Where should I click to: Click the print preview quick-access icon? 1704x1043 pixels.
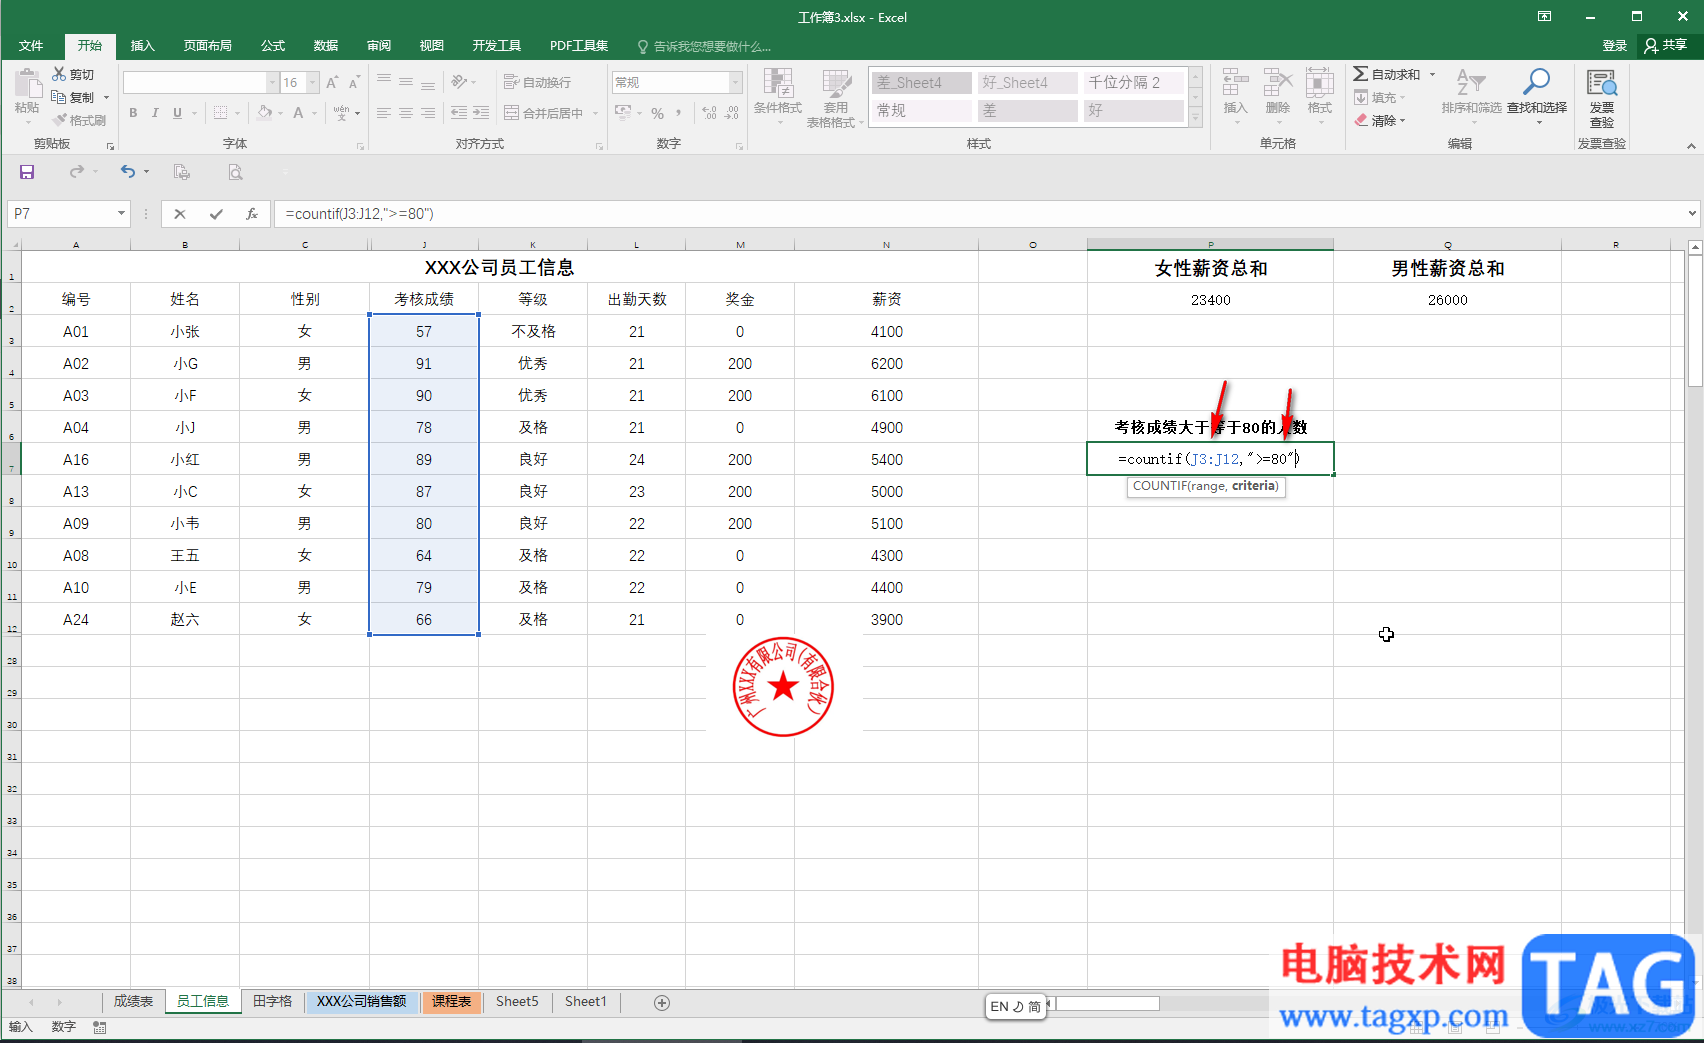(x=235, y=172)
